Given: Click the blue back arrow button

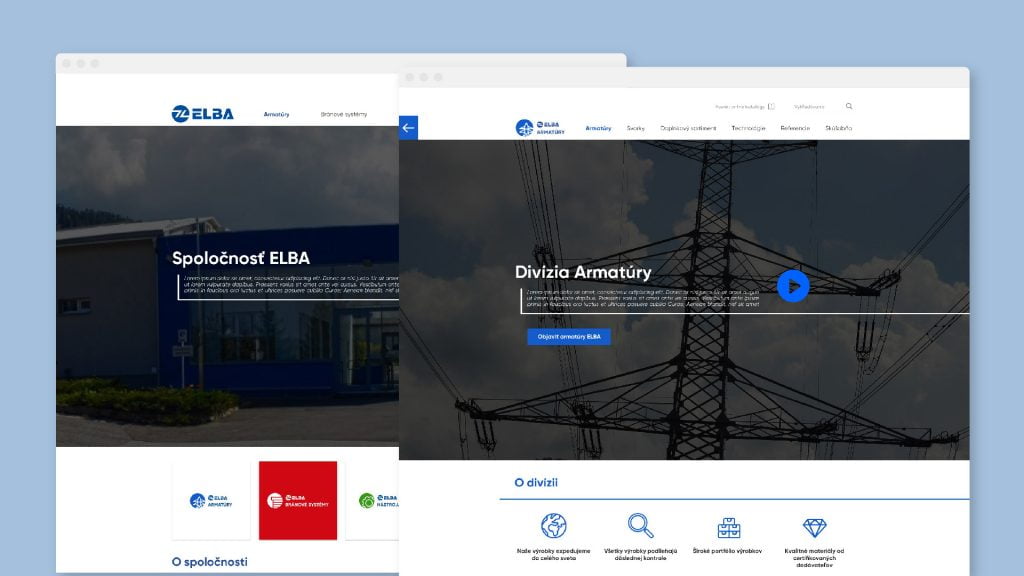Looking at the screenshot, I should (408, 128).
